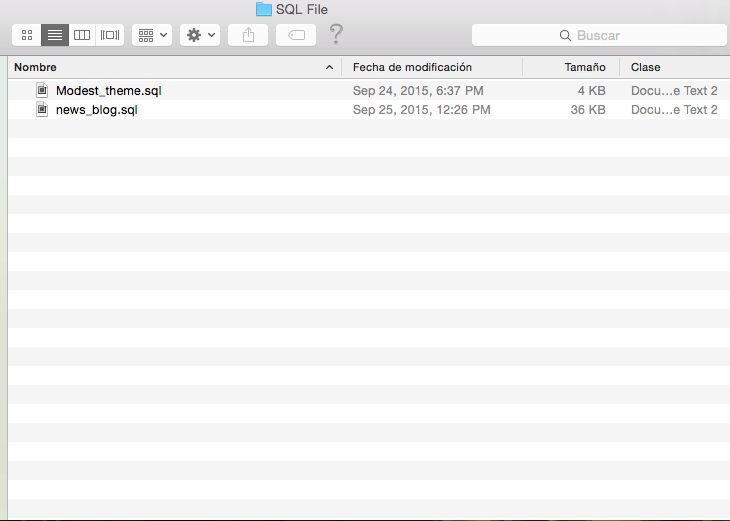Image resolution: width=730 pixels, height=521 pixels.
Task: Open the arrange items dropdown
Action: click(152, 35)
